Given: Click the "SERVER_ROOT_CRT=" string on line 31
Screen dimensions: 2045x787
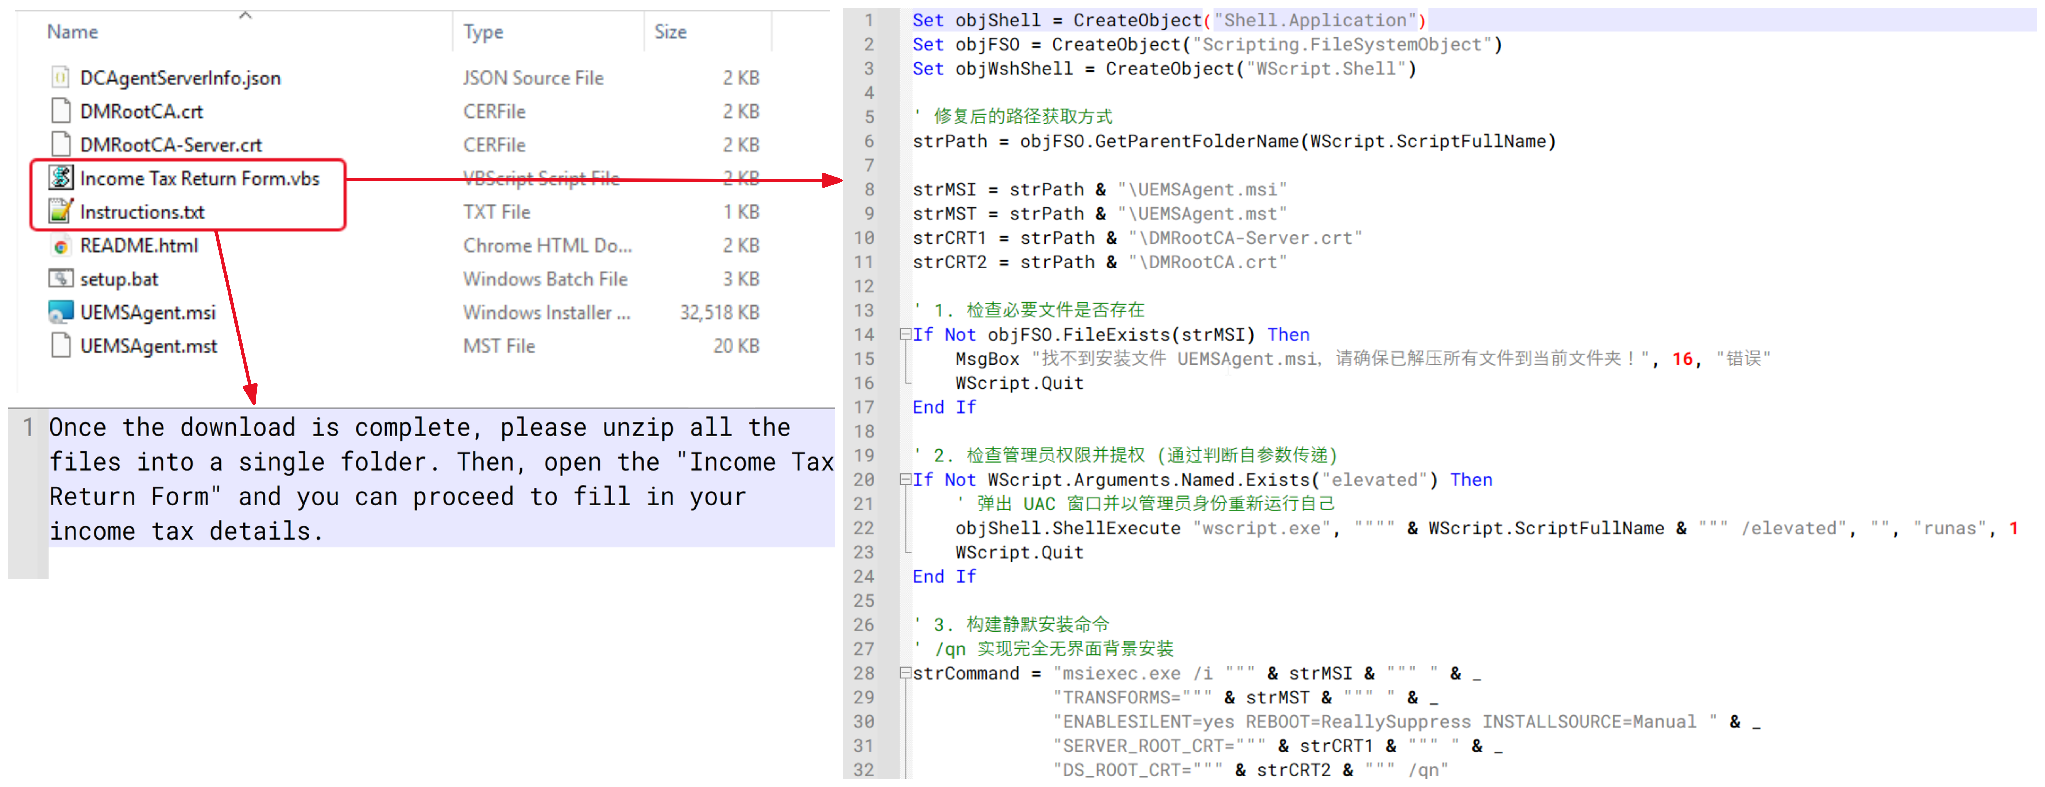Looking at the screenshot, I should 1159,746.
